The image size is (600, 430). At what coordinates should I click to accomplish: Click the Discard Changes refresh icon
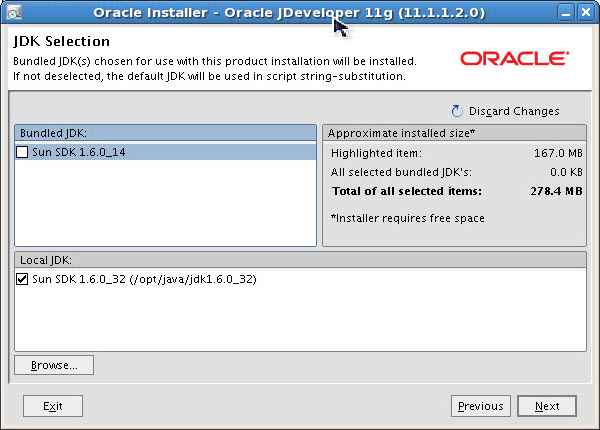pos(458,111)
